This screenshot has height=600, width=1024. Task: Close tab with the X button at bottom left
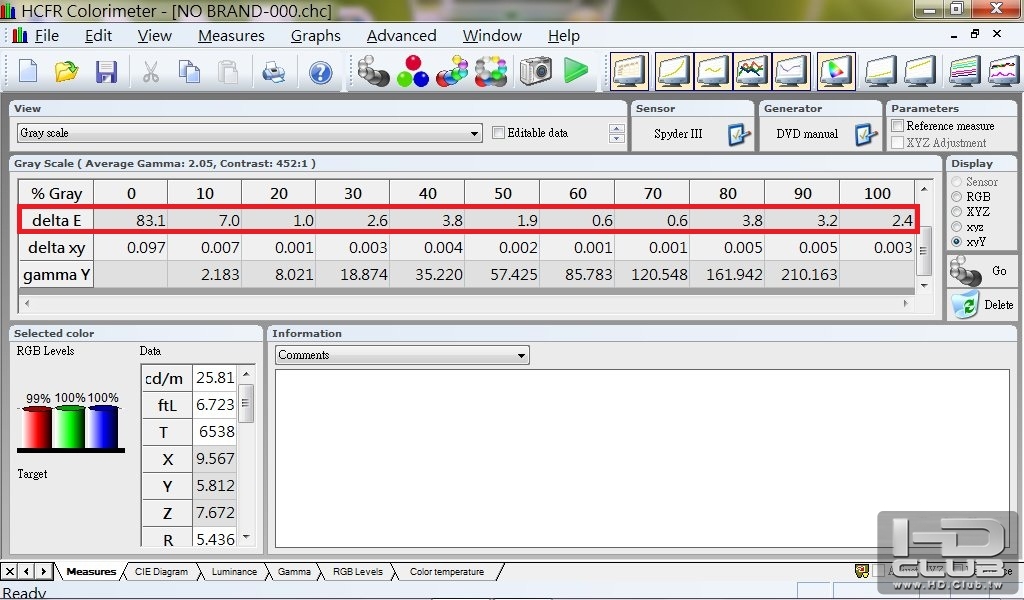pos(10,572)
